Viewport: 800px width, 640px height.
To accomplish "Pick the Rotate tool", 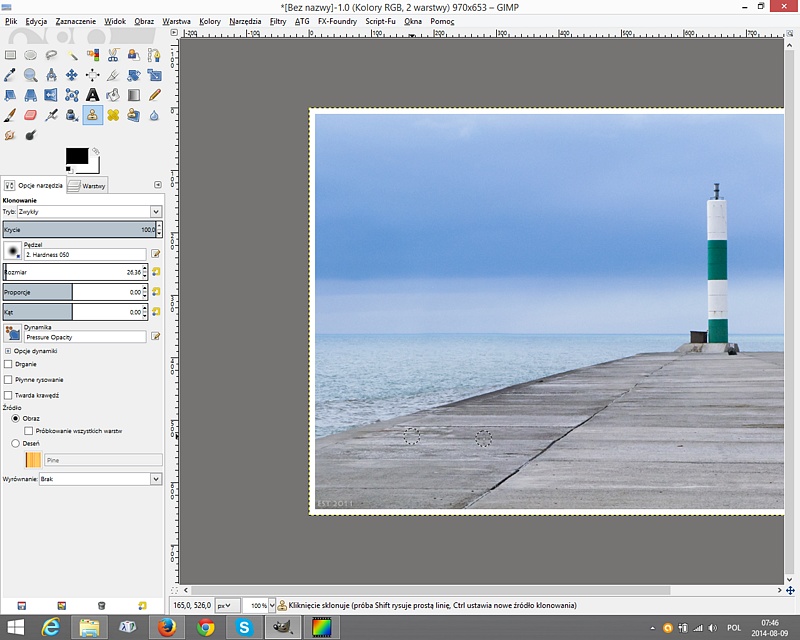I will [134, 75].
